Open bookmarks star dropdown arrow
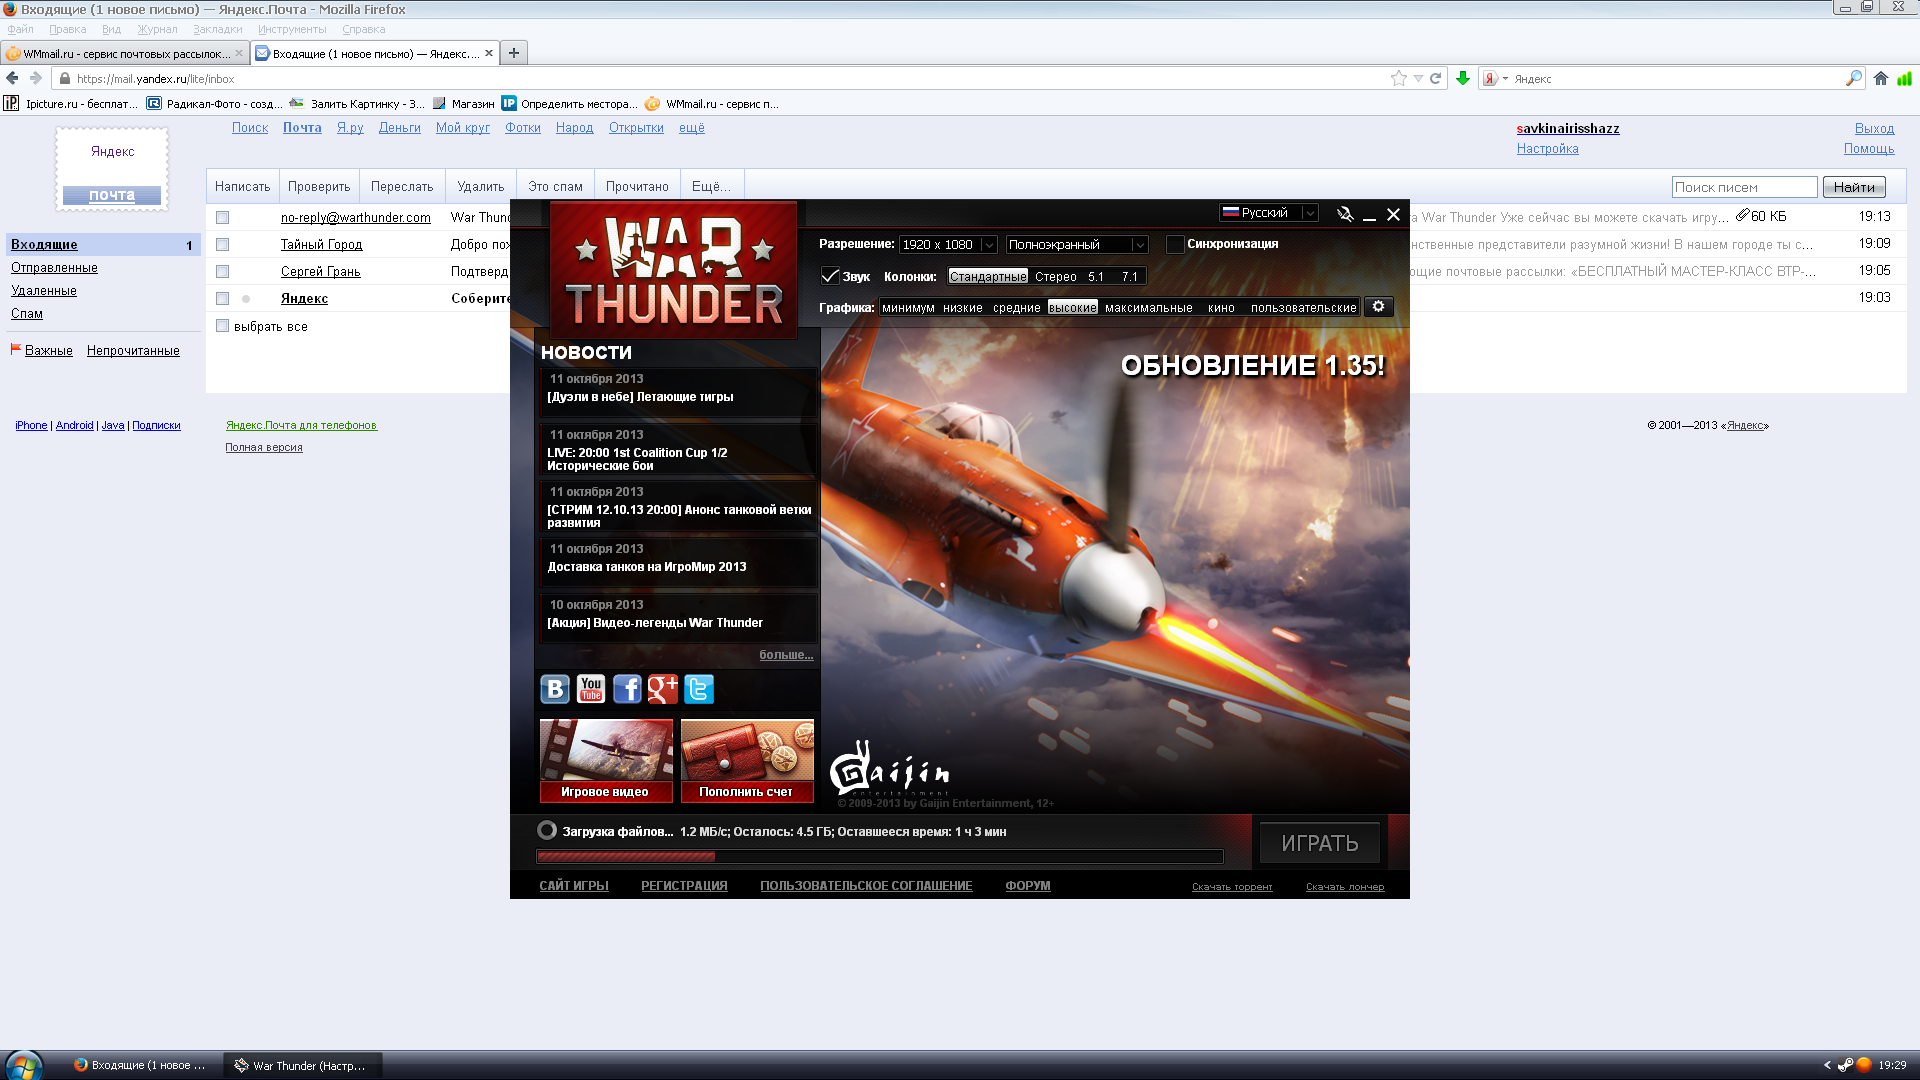The width and height of the screenshot is (1920, 1080). click(x=1418, y=78)
